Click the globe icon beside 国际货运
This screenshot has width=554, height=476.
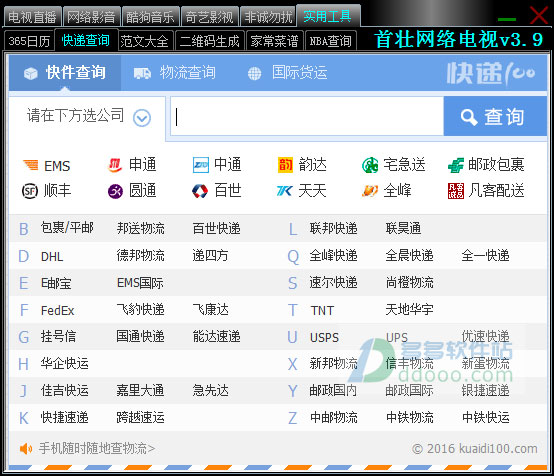pos(254,74)
